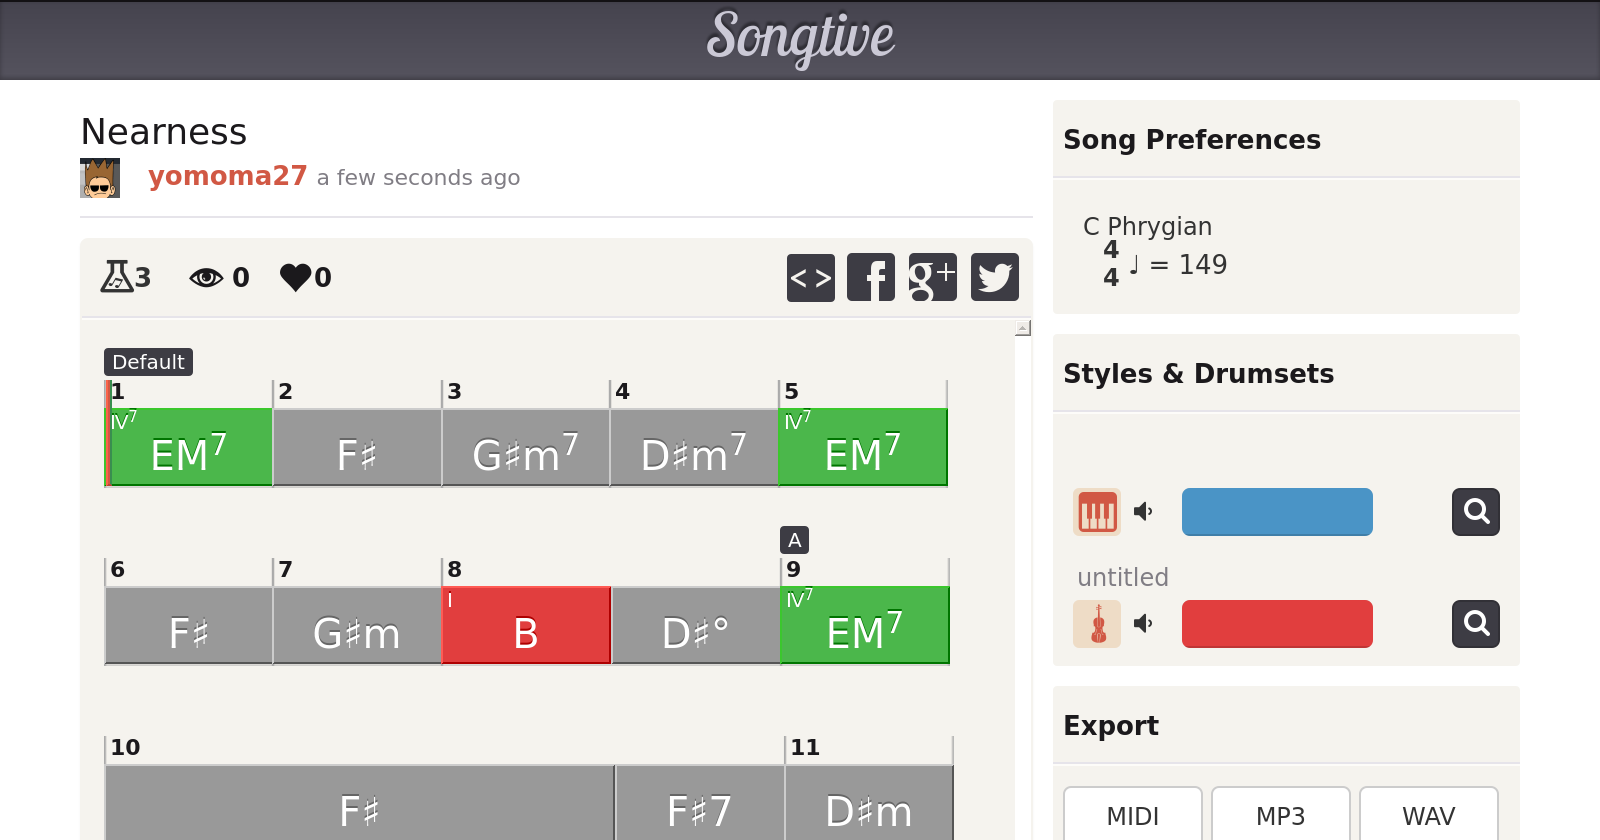Image resolution: width=1600 pixels, height=840 pixels.
Task: Mute the violin track speaker
Action: click(x=1143, y=624)
